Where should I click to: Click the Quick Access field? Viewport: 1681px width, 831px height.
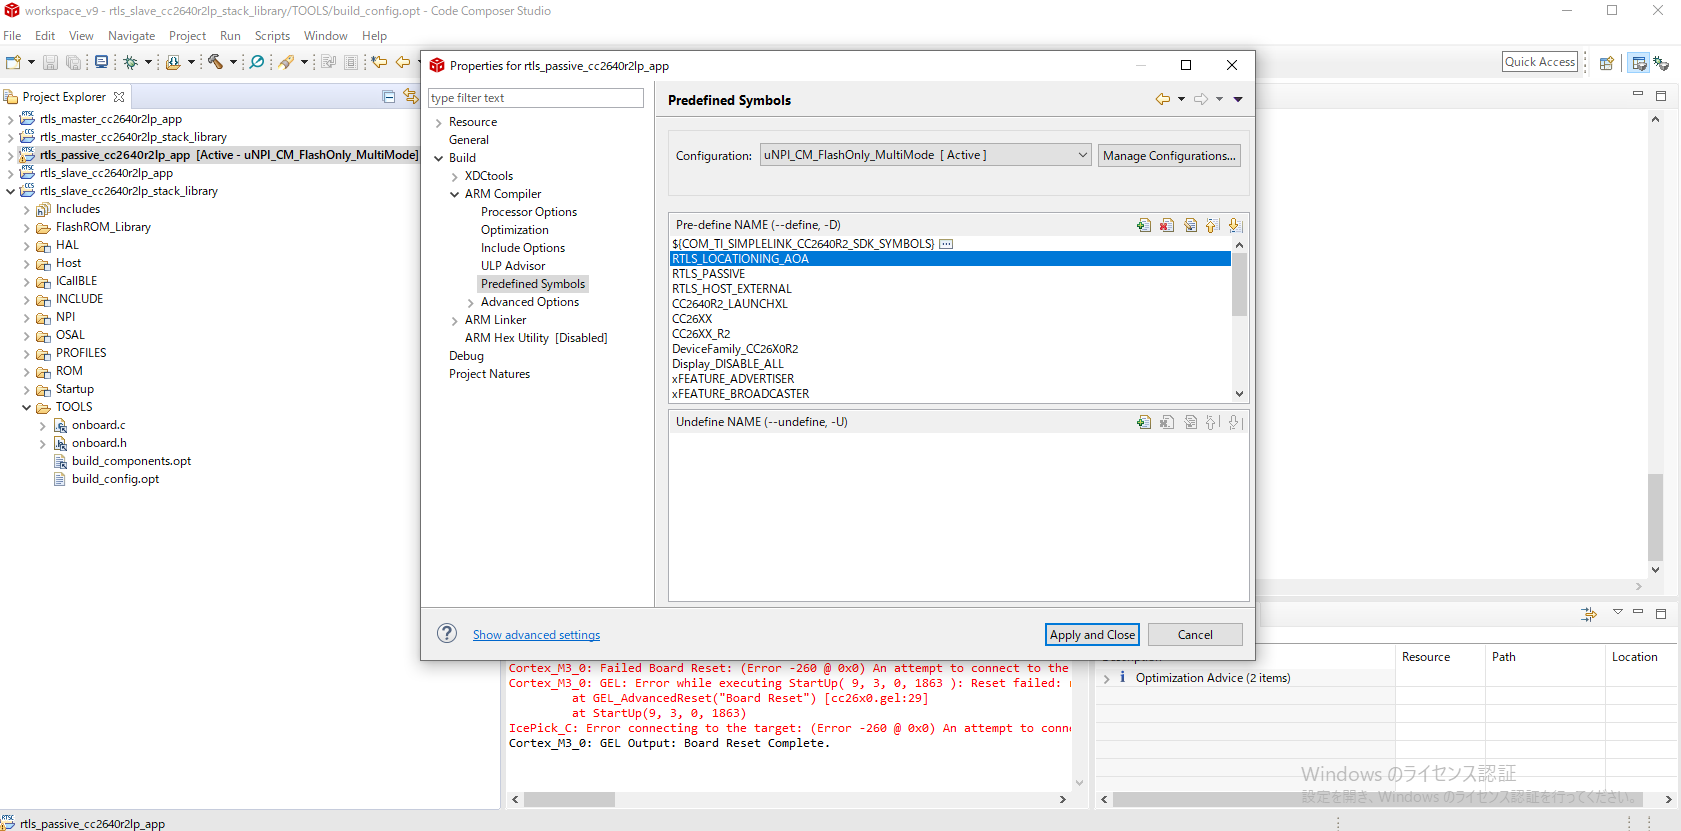[x=1540, y=61]
